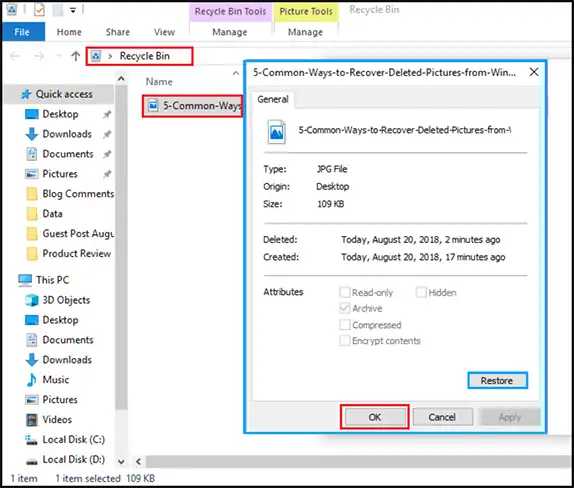
Task: Go back using the Back arrow
Action: pos(15,56)
